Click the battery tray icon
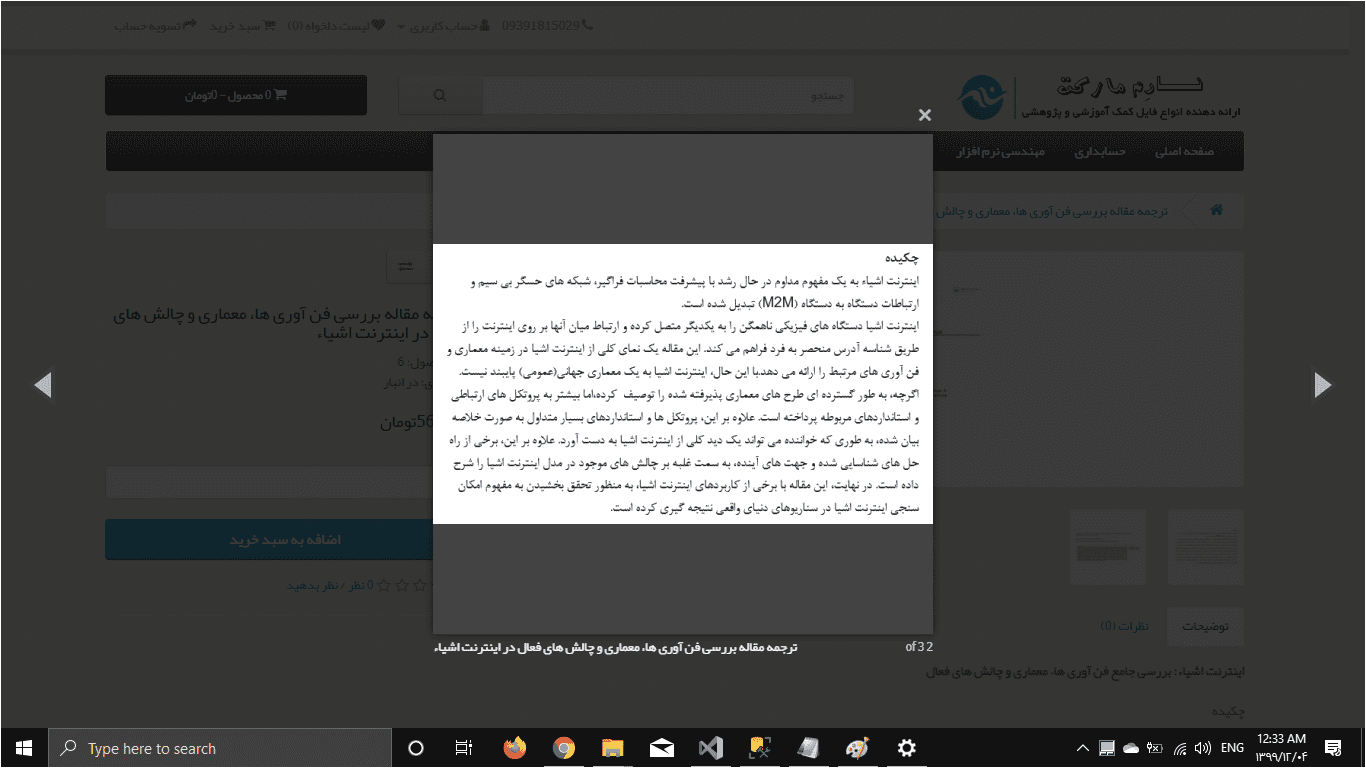Image resolution: width=1366 pixels, height=768 pixels. pos(1155,748)
